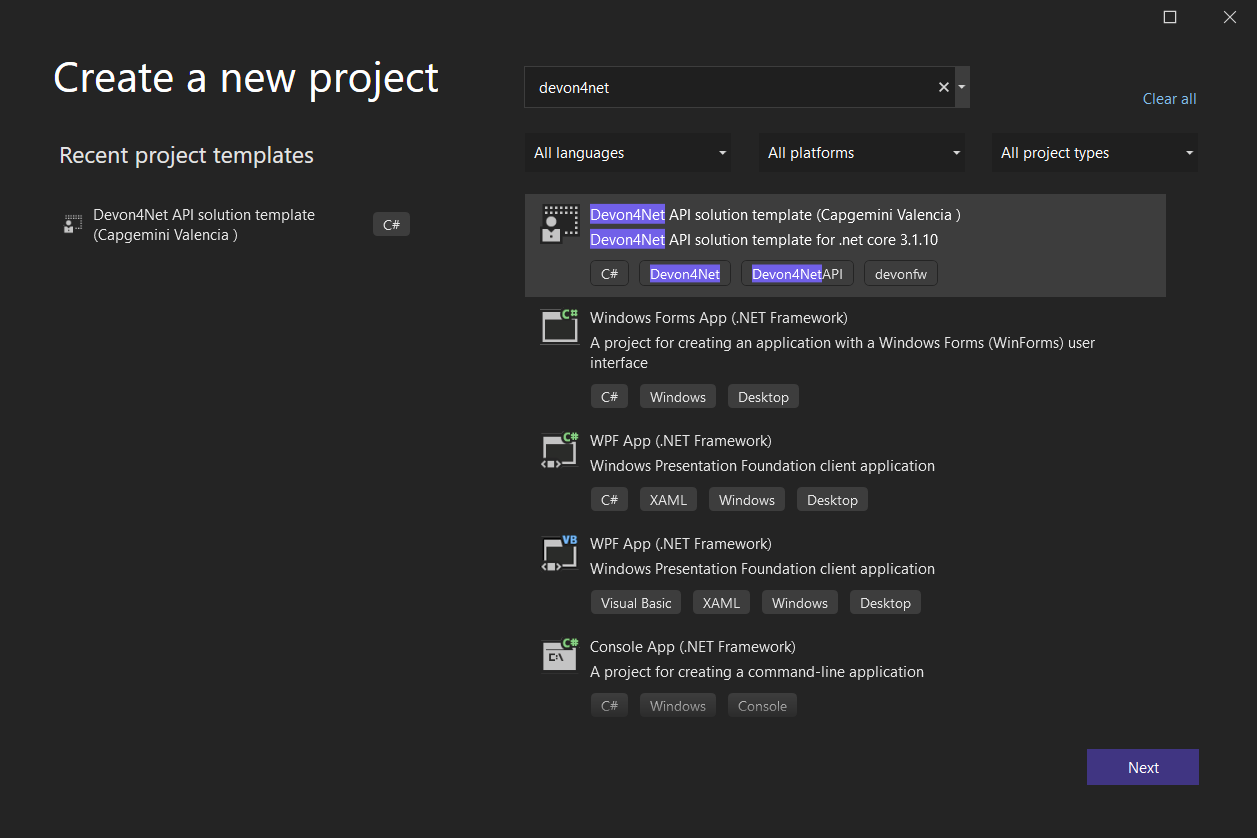Click the Windows Forms App template icon

(558, 326)
